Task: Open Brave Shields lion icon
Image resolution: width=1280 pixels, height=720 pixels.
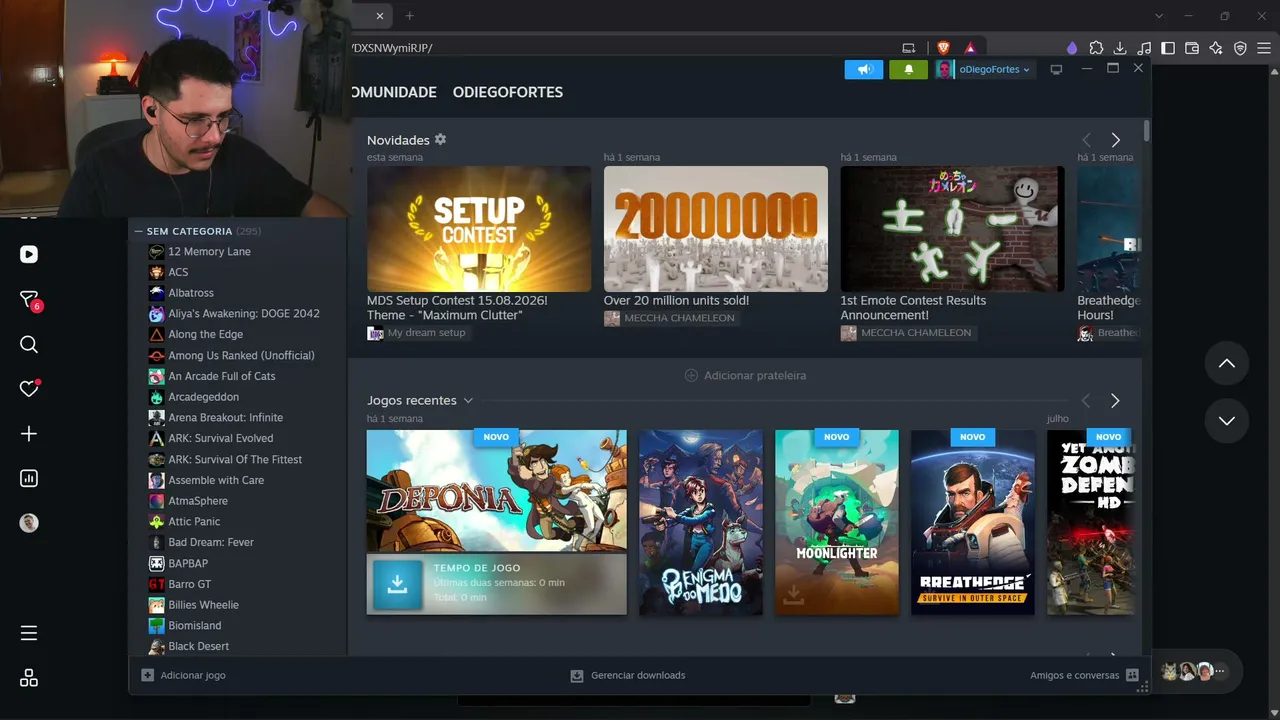Action: click(943, 48)
